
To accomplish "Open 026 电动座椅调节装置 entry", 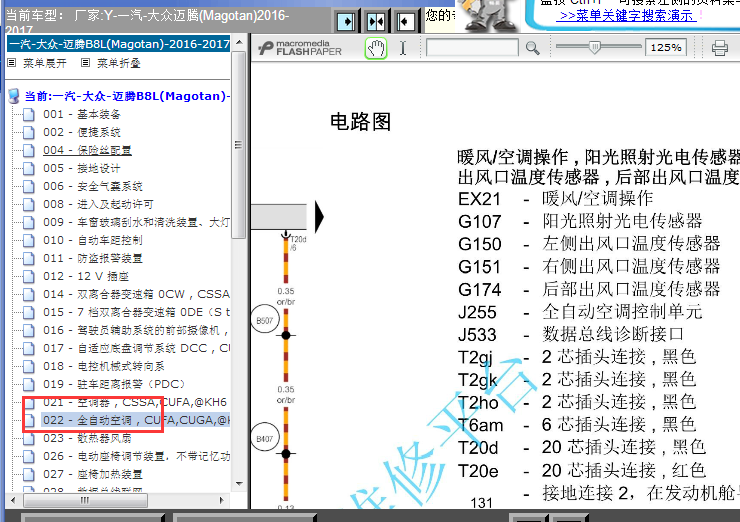I will 136,456.
